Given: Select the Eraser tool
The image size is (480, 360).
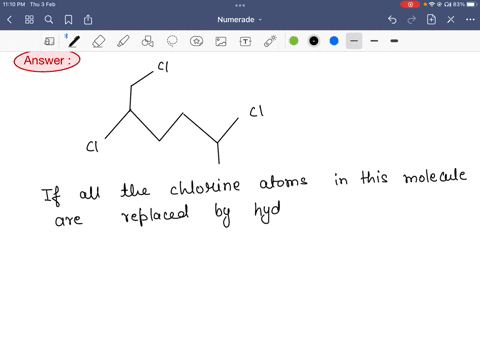Looking at the screenshot, I should pos(99,41).
